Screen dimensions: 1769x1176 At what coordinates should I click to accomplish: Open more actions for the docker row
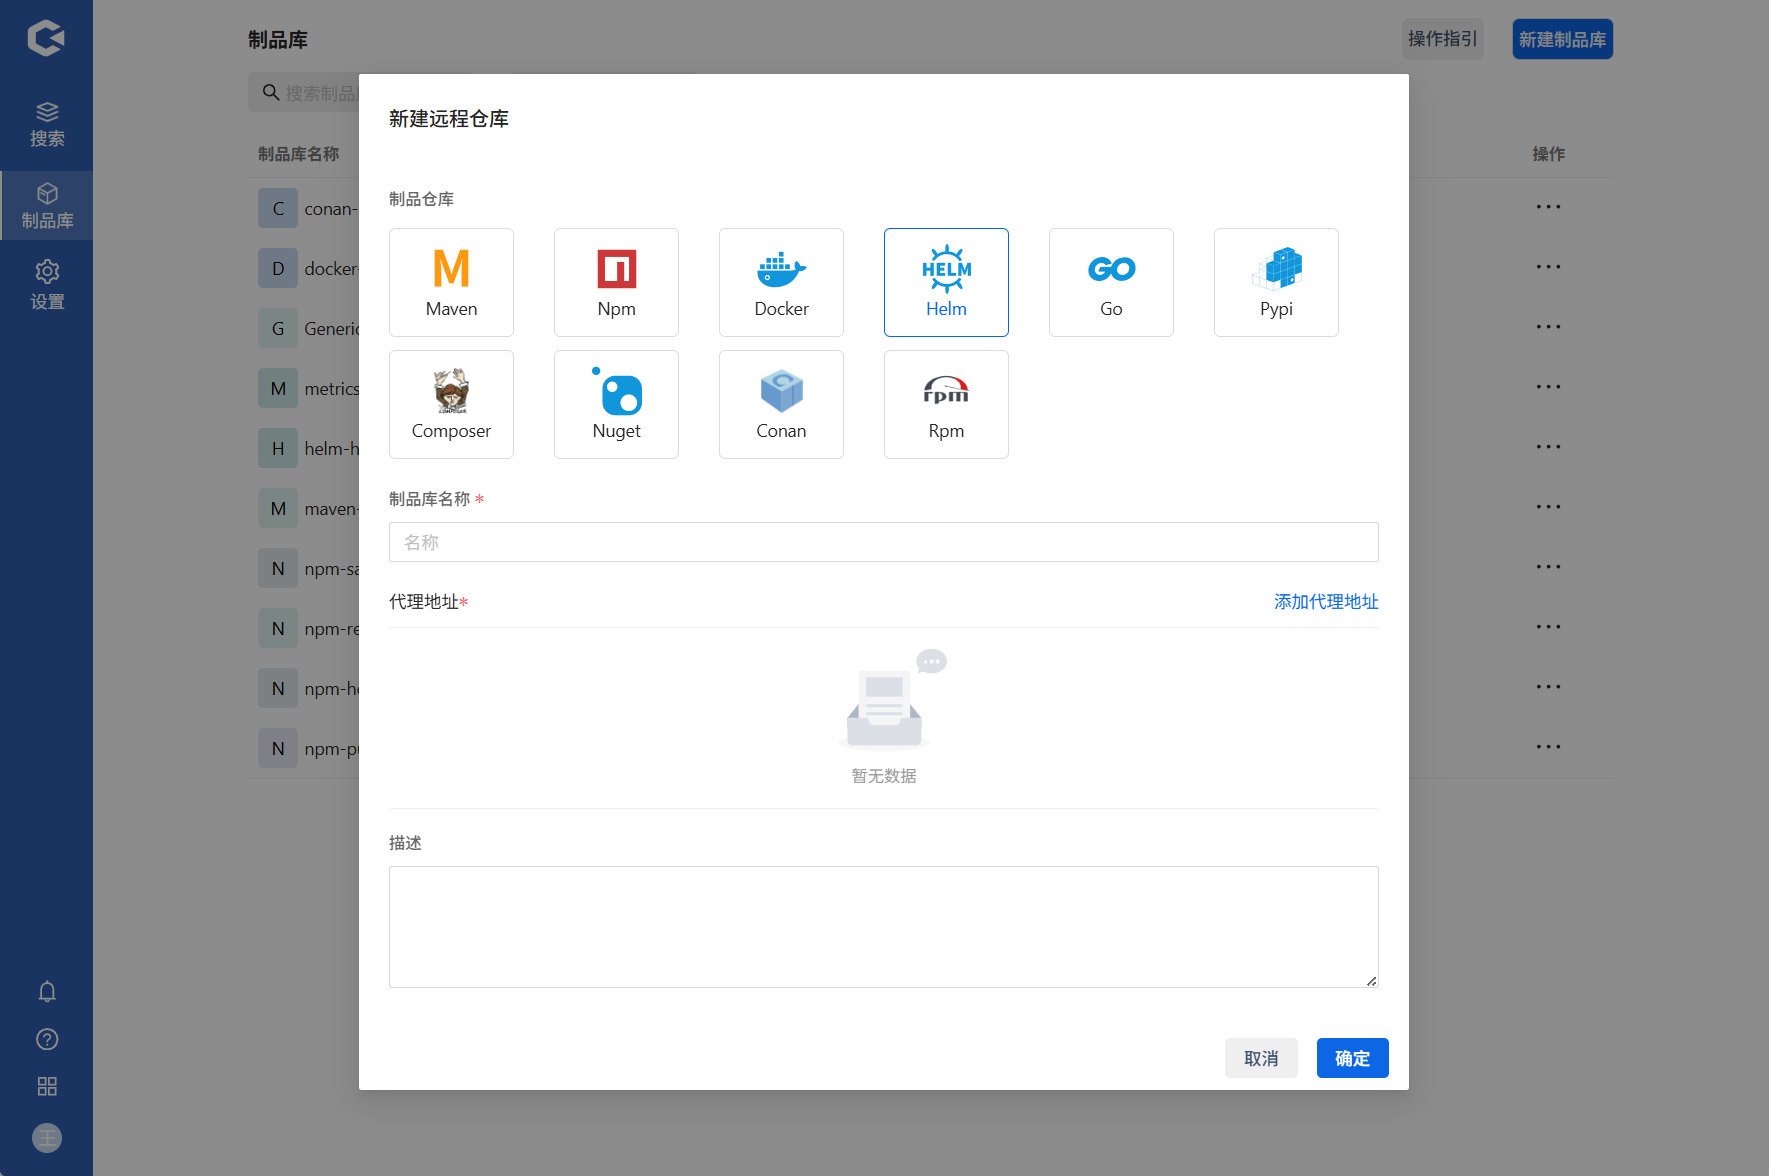(x=1548, y=267)
